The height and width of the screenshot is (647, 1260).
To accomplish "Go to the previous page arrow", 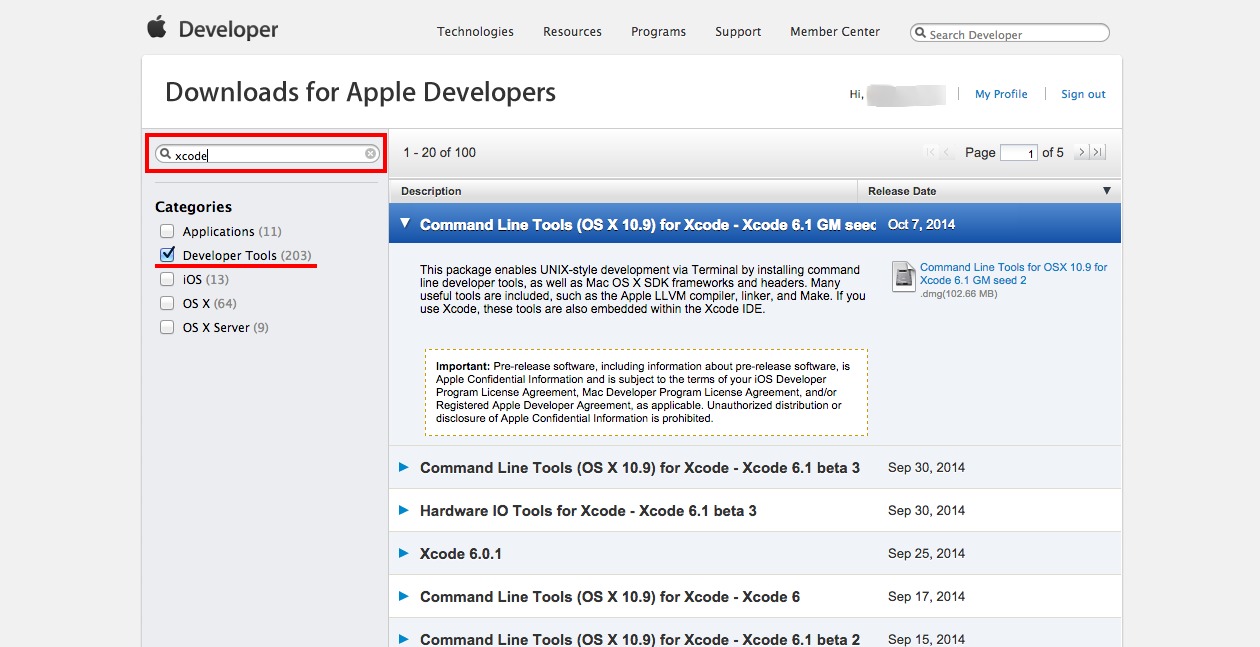I will (946, 152).
